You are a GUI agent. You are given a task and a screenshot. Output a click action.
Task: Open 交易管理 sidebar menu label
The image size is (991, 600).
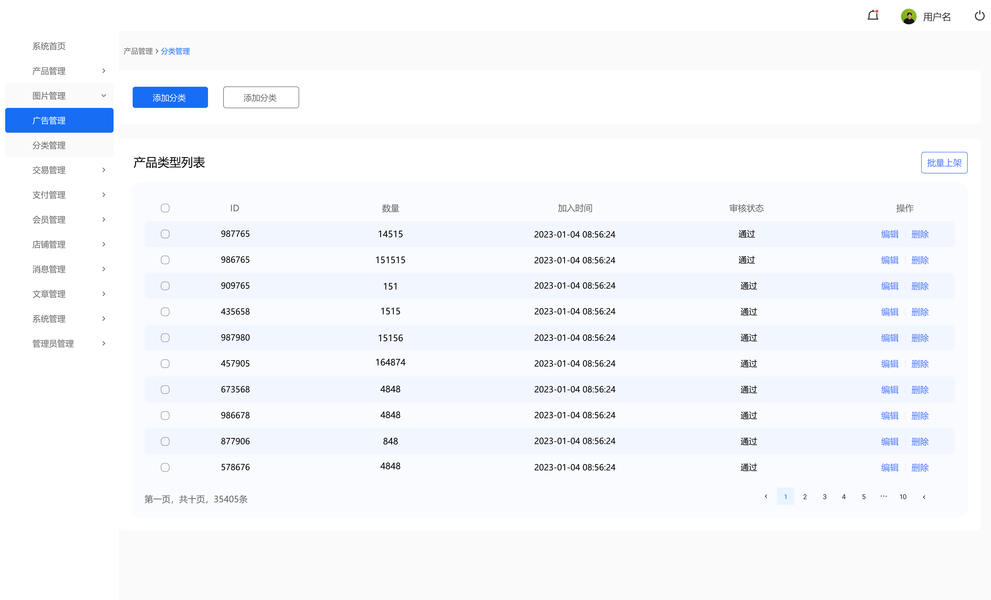tap(49, 170)
